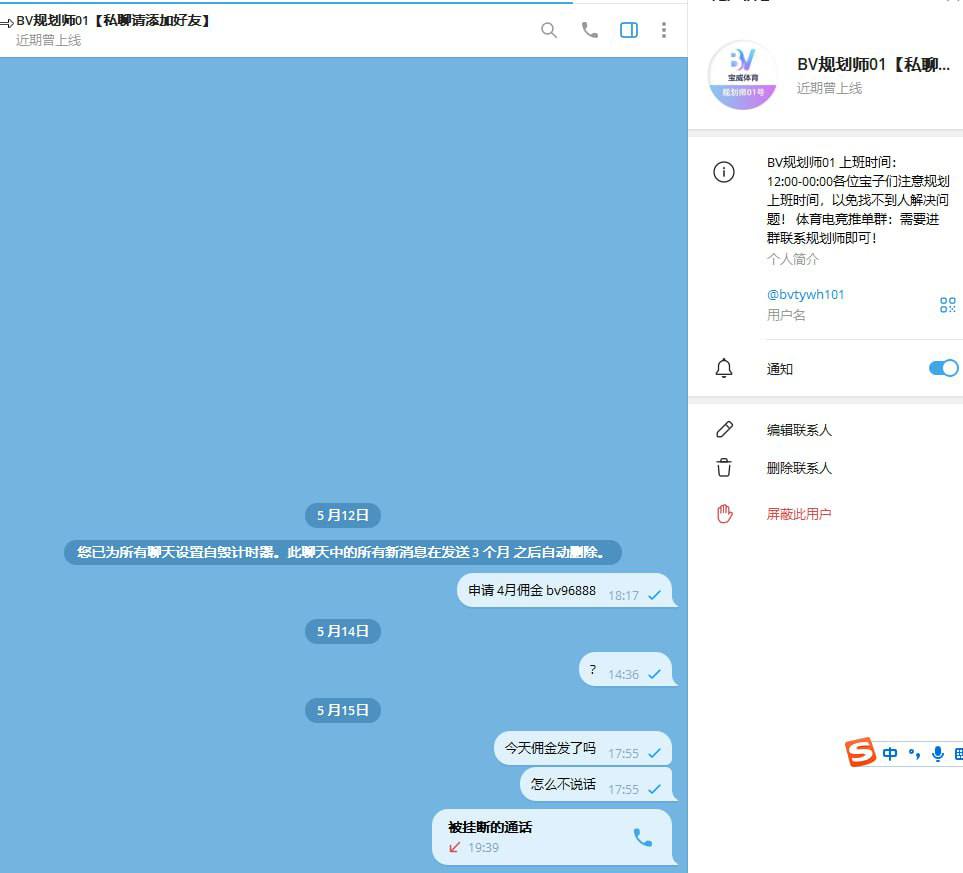Call back using missed call phone icon

click(x=643, y=837)
